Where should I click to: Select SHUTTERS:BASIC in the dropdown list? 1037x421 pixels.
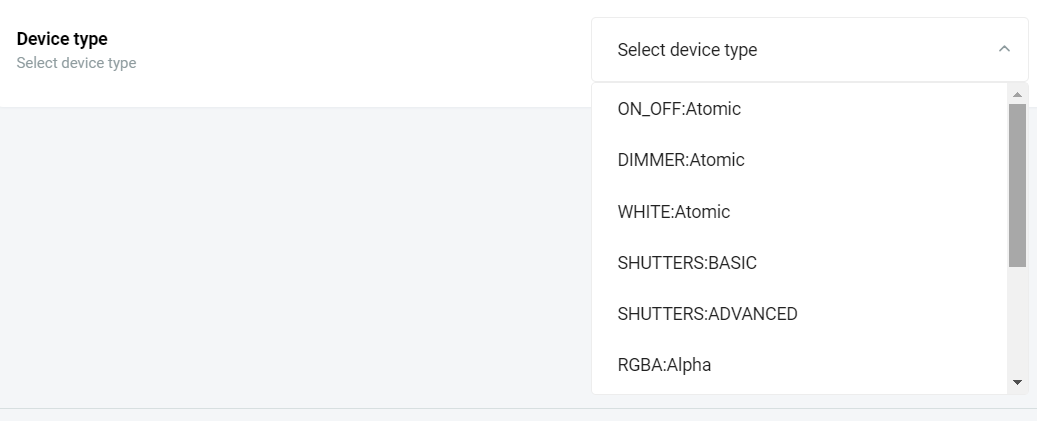point(687,263)
